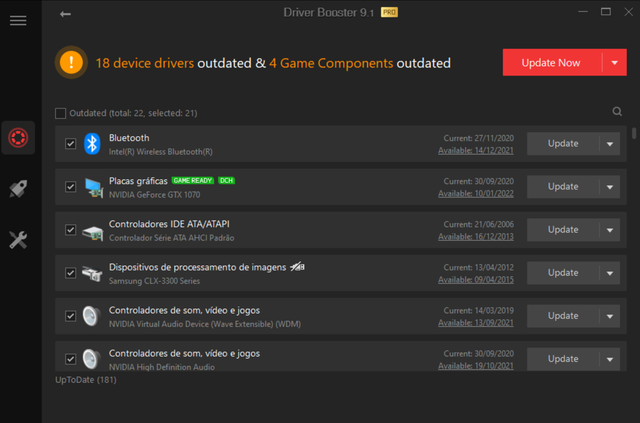Open the Available: 16/12/2013 link

click(476, 237)
